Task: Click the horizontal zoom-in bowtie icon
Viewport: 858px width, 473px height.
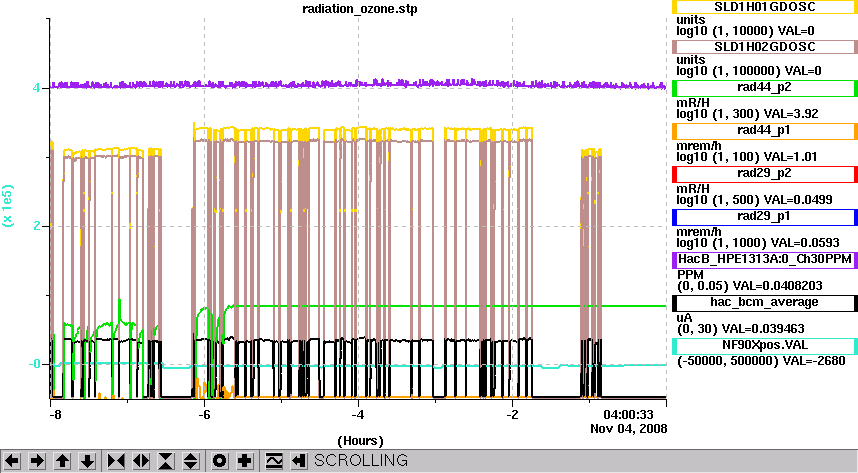Action: click(x=115, y=461)
